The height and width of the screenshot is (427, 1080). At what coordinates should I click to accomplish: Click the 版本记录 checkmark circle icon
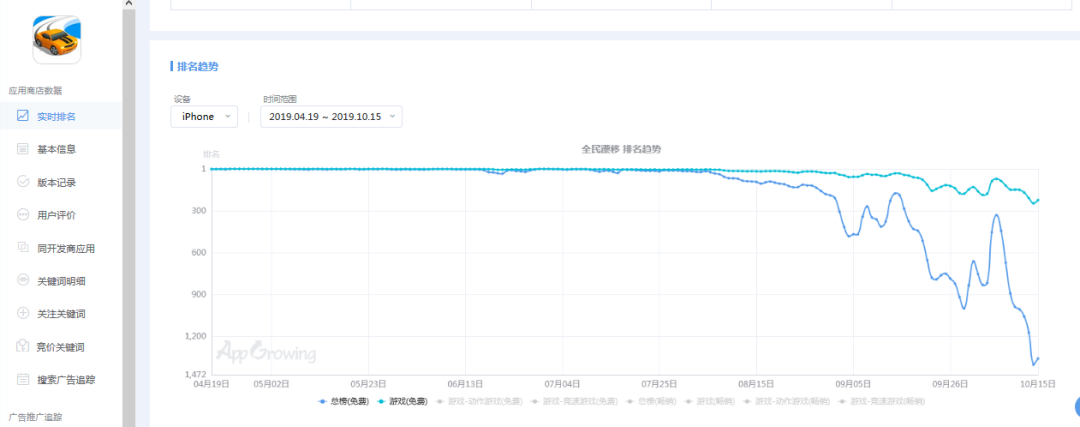coord(23,182)
